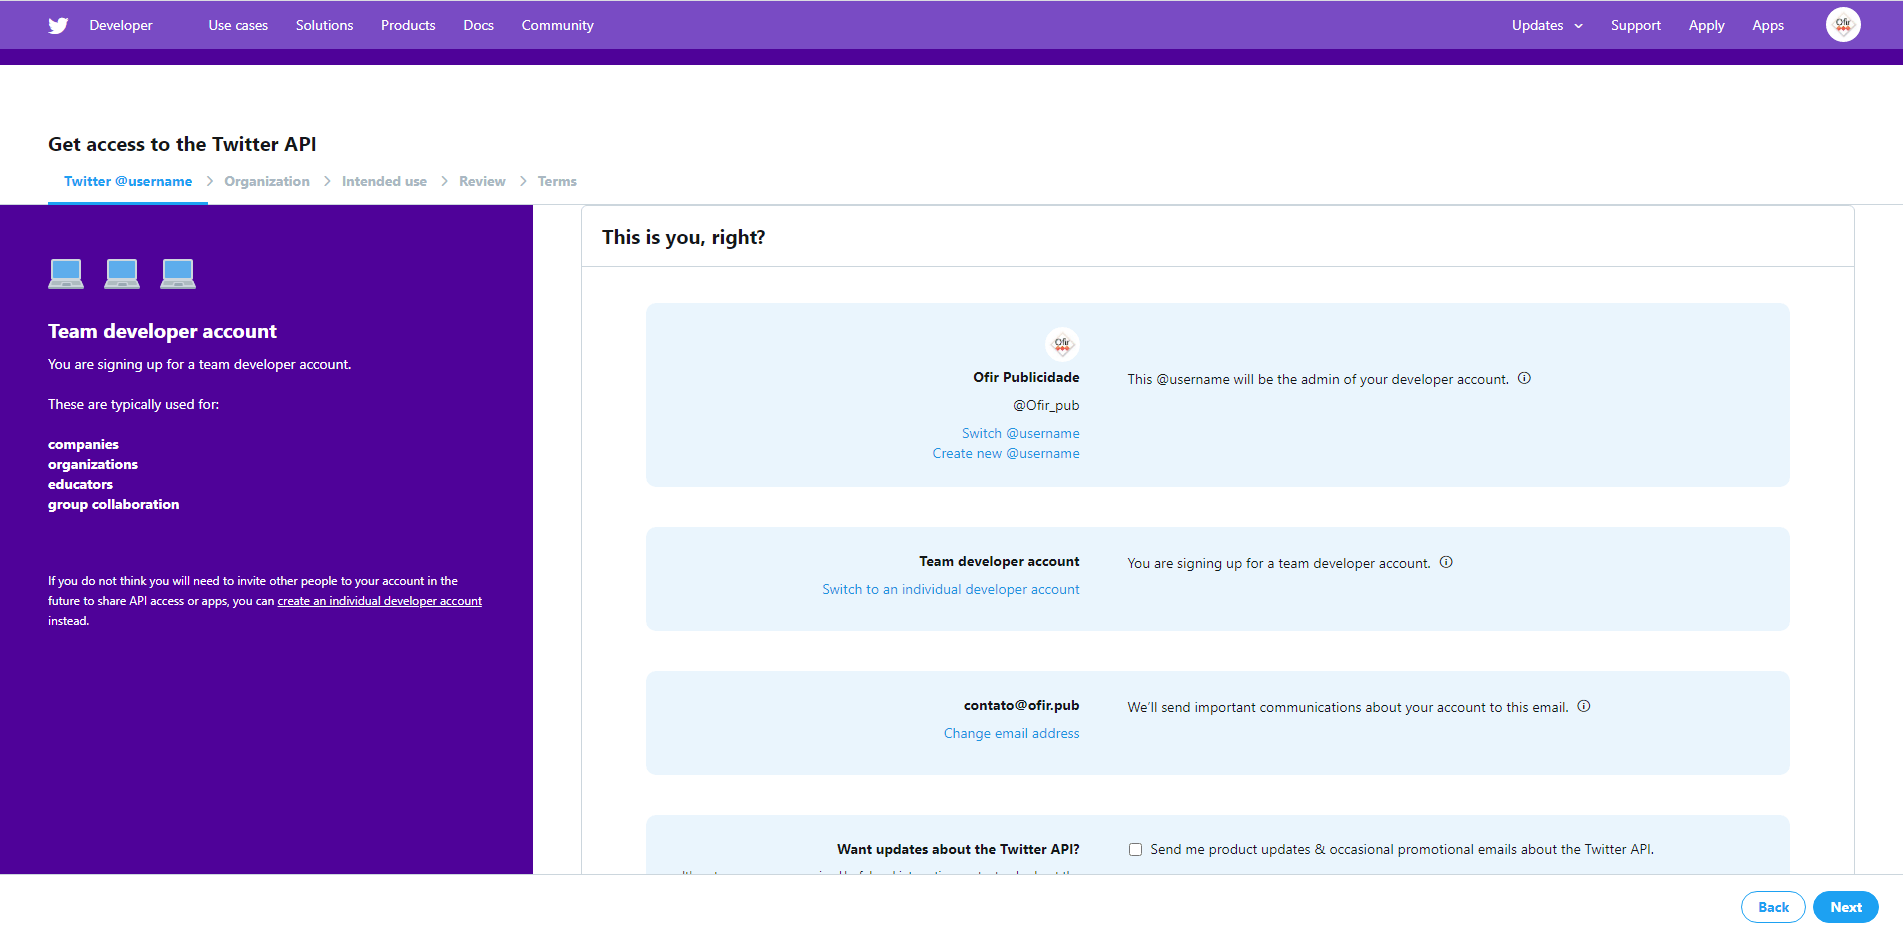Image resolution: width=1903 pixels, height=938 pixels.
Task: Open the Products menu
Action: click(x=408, y=25)
